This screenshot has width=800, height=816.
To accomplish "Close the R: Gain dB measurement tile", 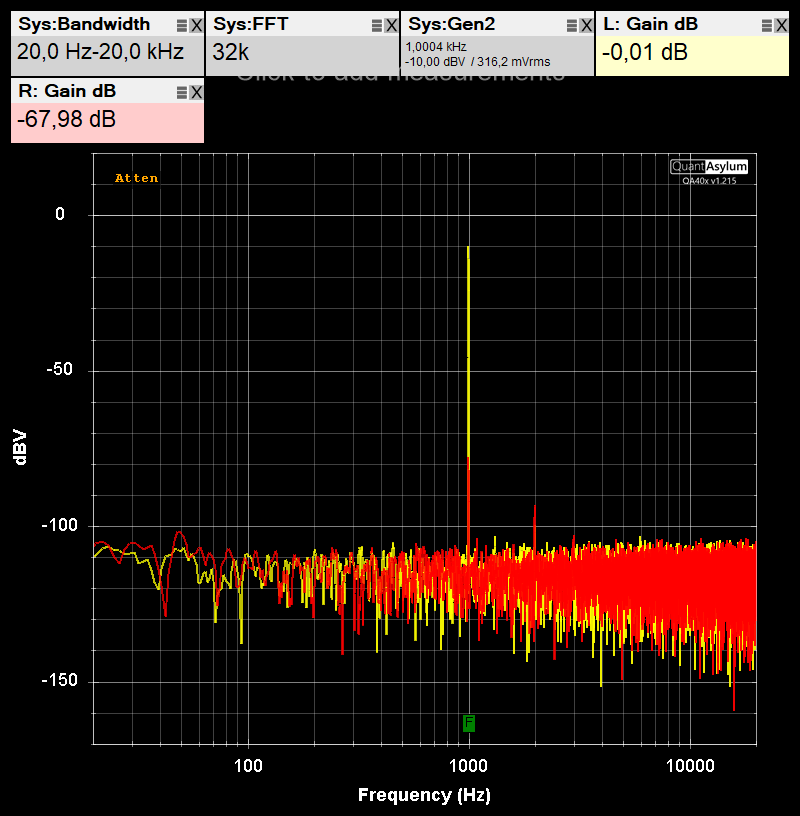I will point(196,92).
